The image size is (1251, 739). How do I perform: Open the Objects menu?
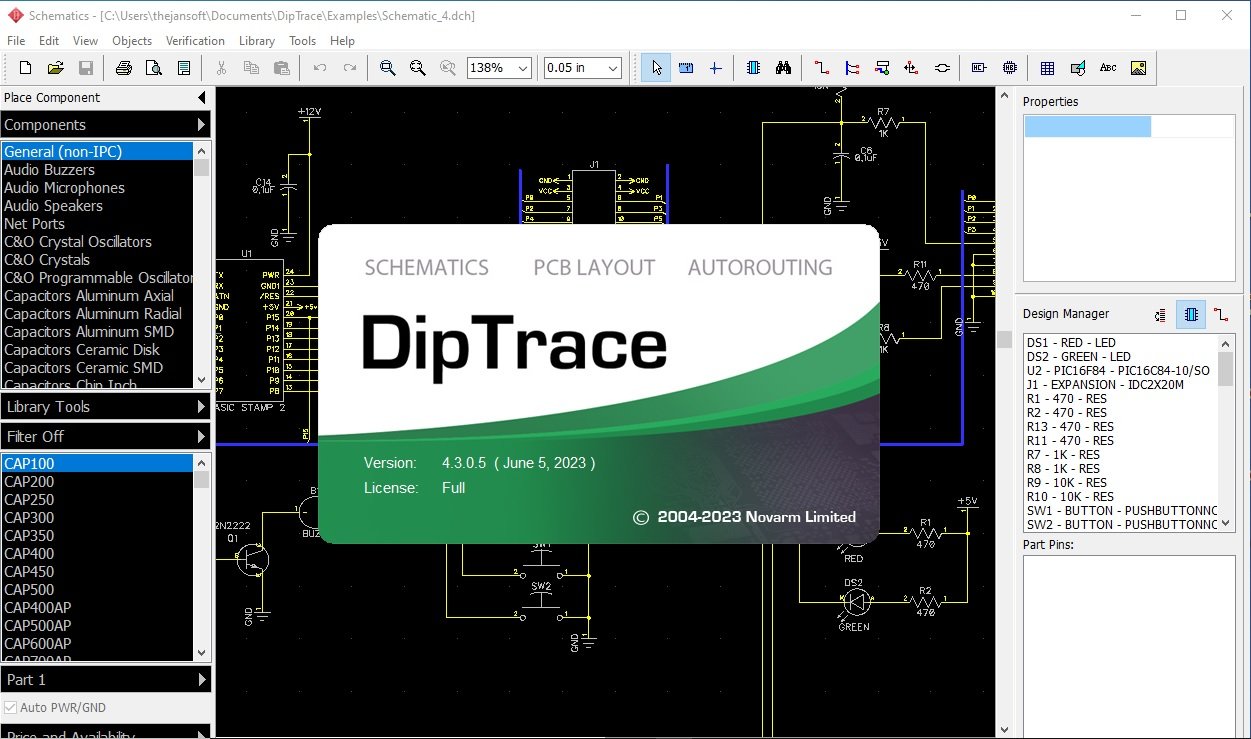pos(132,41)
